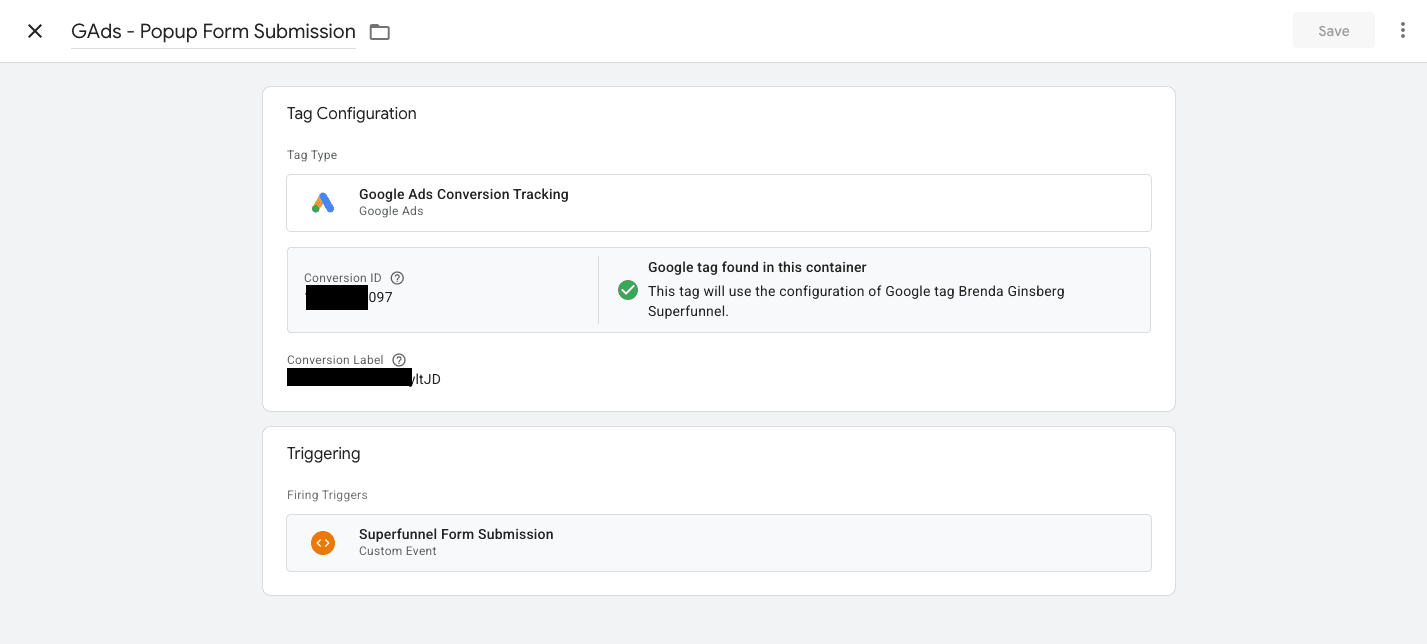This screenshot has height=644, width=1427.
Task: Click the Tag Configuration heading
Action: click(x=351, y=114)
